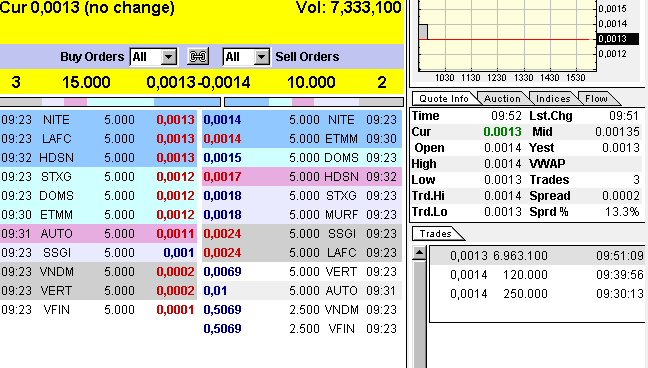Open the Flow tab
648x368 pixels.
596,98
